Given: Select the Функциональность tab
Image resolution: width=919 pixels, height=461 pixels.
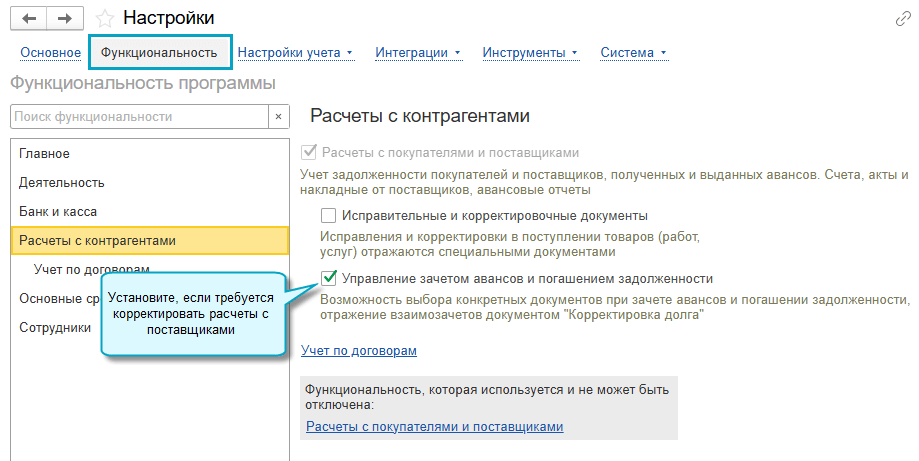Looking at the screenshot, I should point(160,53).
